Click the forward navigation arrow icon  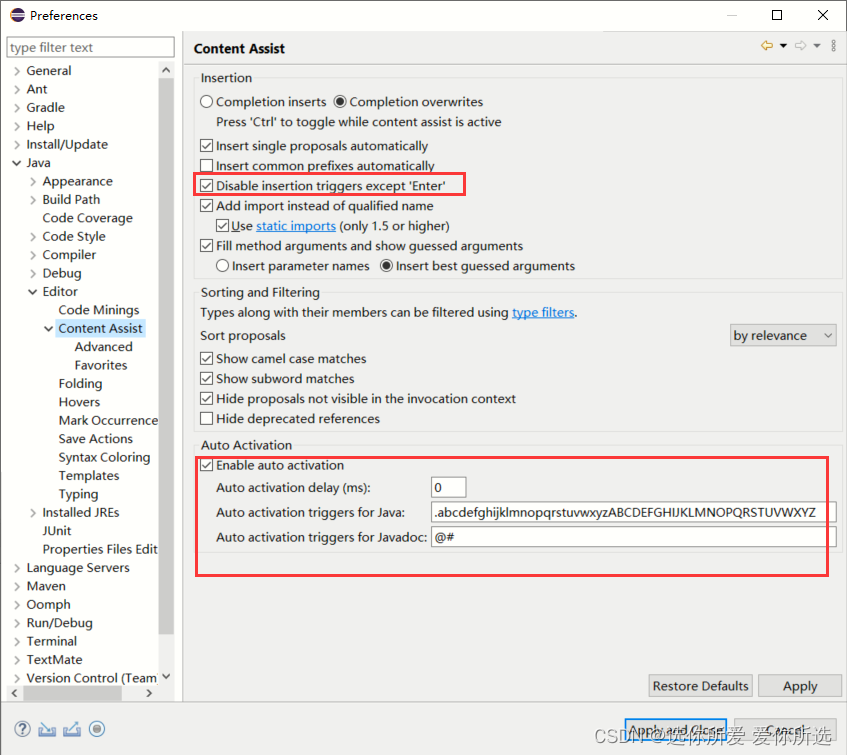801,46
